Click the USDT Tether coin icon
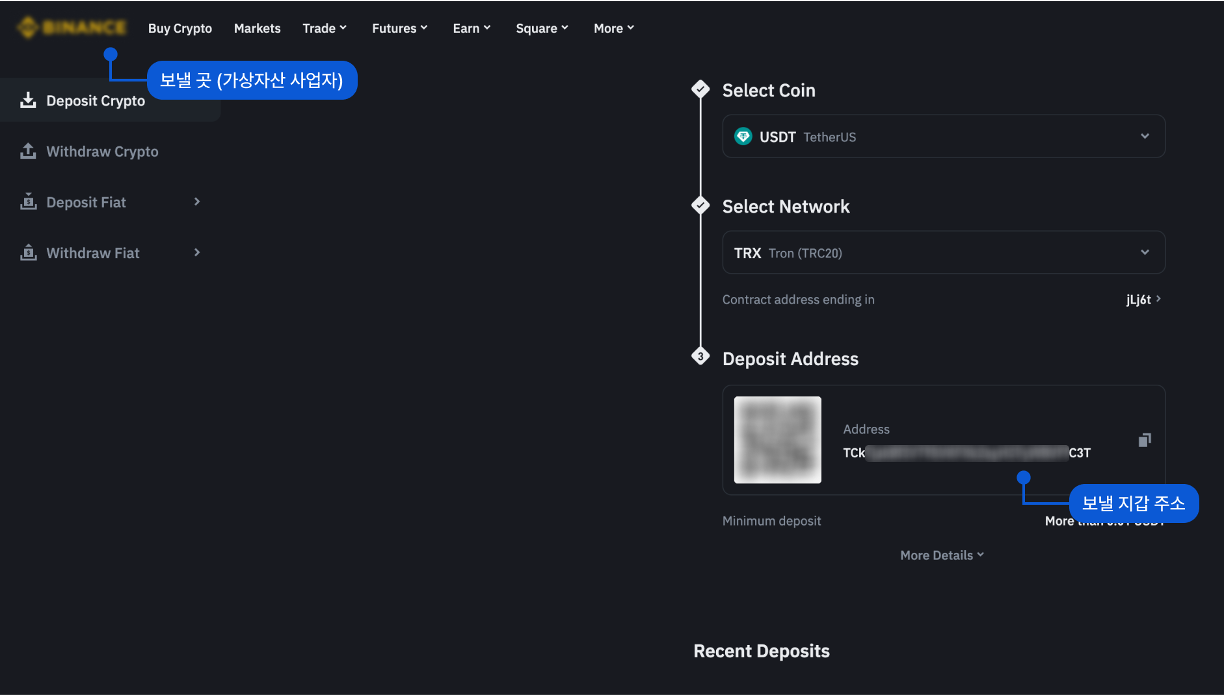1224x696 pixels. [743, 136]
